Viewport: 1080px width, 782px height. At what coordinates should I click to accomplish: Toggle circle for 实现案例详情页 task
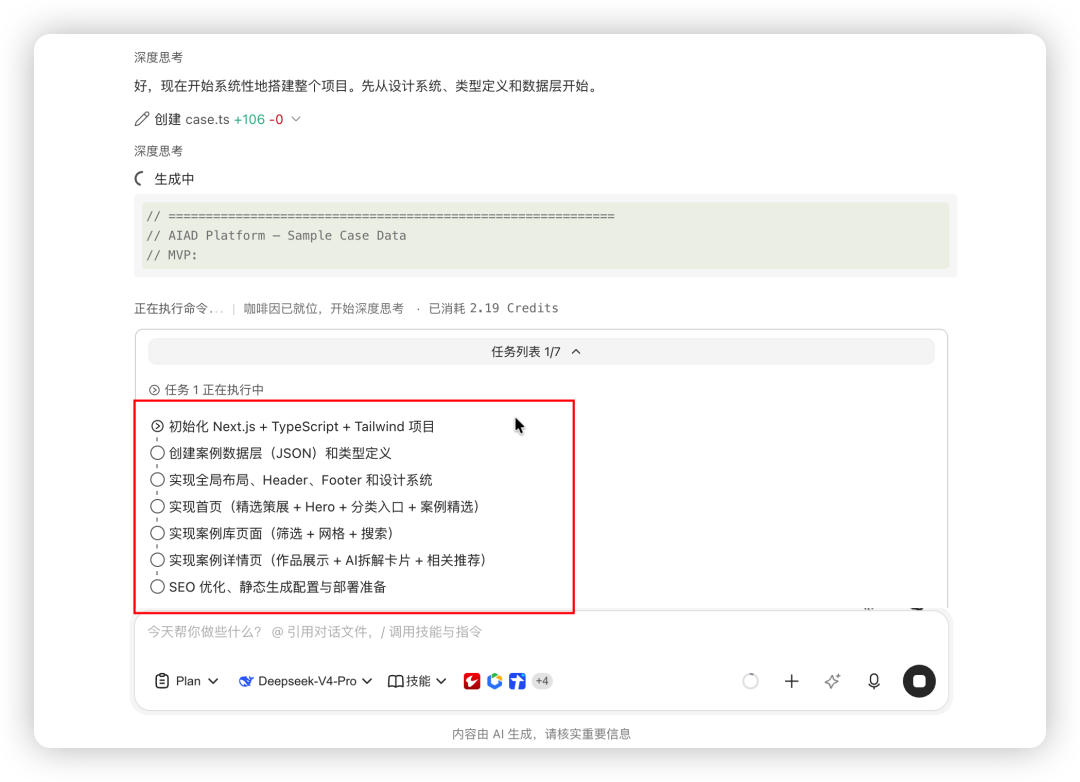click(157, 560)
